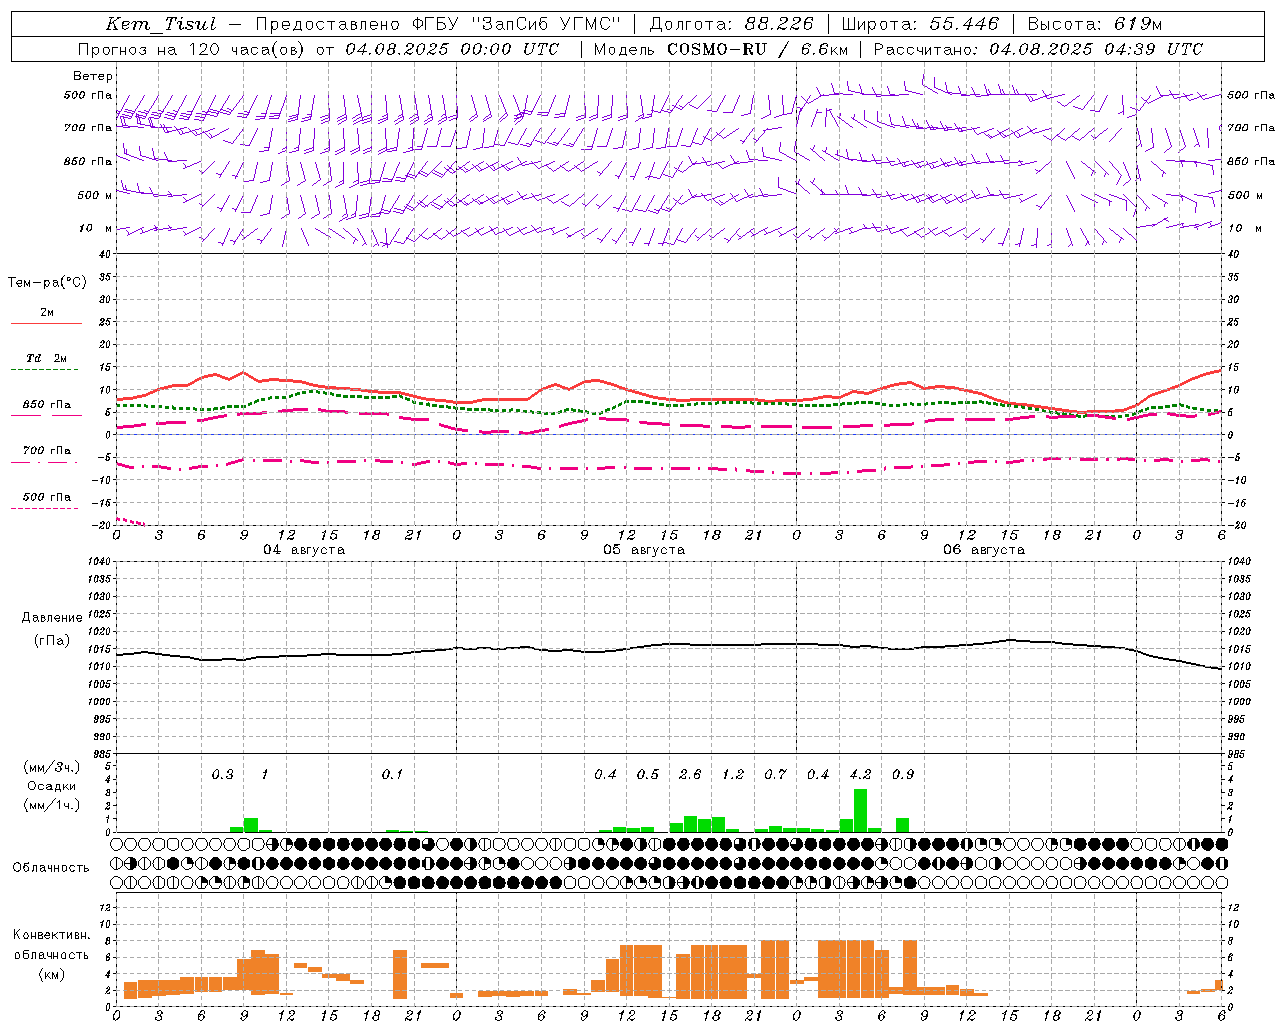1280x1024 pixels.
Task: Click the 'Ветер' wind panel label
Action: click(93, 76)
